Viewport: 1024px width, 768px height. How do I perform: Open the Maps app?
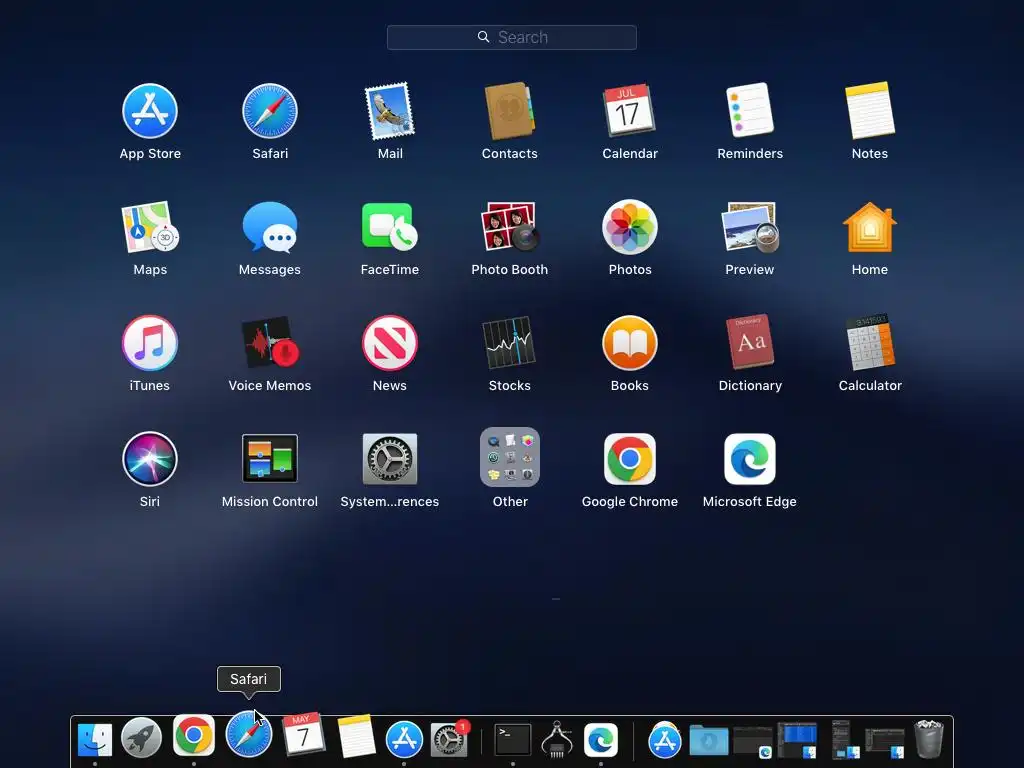point(150,227)
